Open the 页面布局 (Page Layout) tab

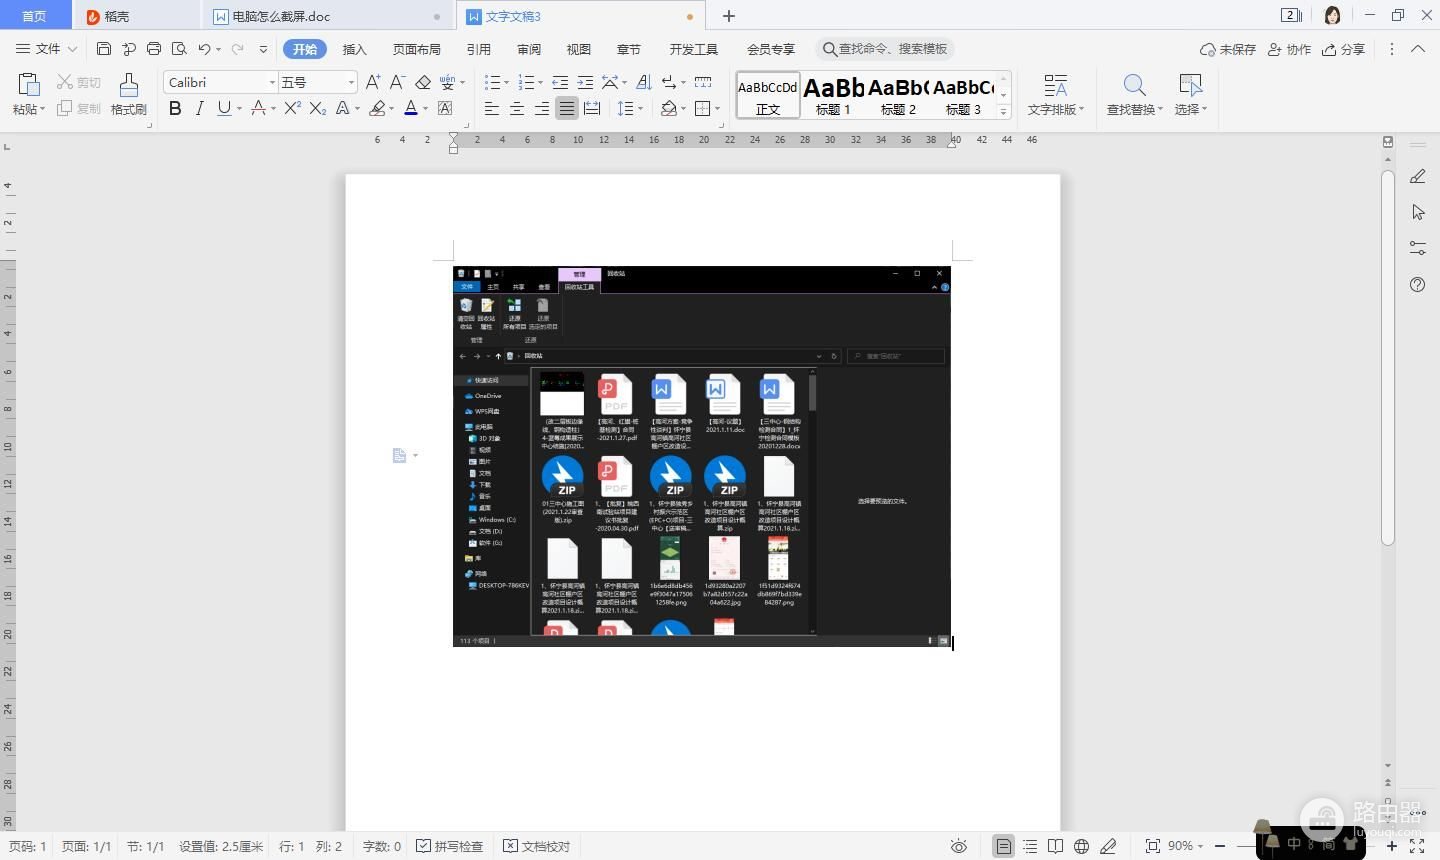coord(416,49)
